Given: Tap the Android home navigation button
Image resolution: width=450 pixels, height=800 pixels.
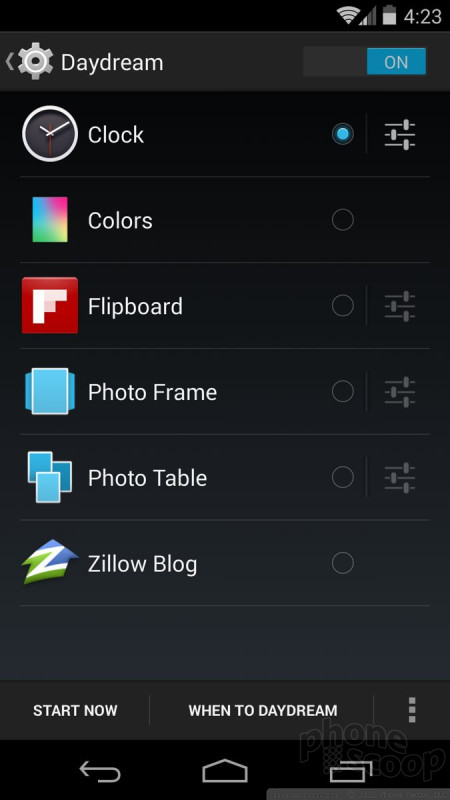Looking at the screenshot, I should click(224, 770).
